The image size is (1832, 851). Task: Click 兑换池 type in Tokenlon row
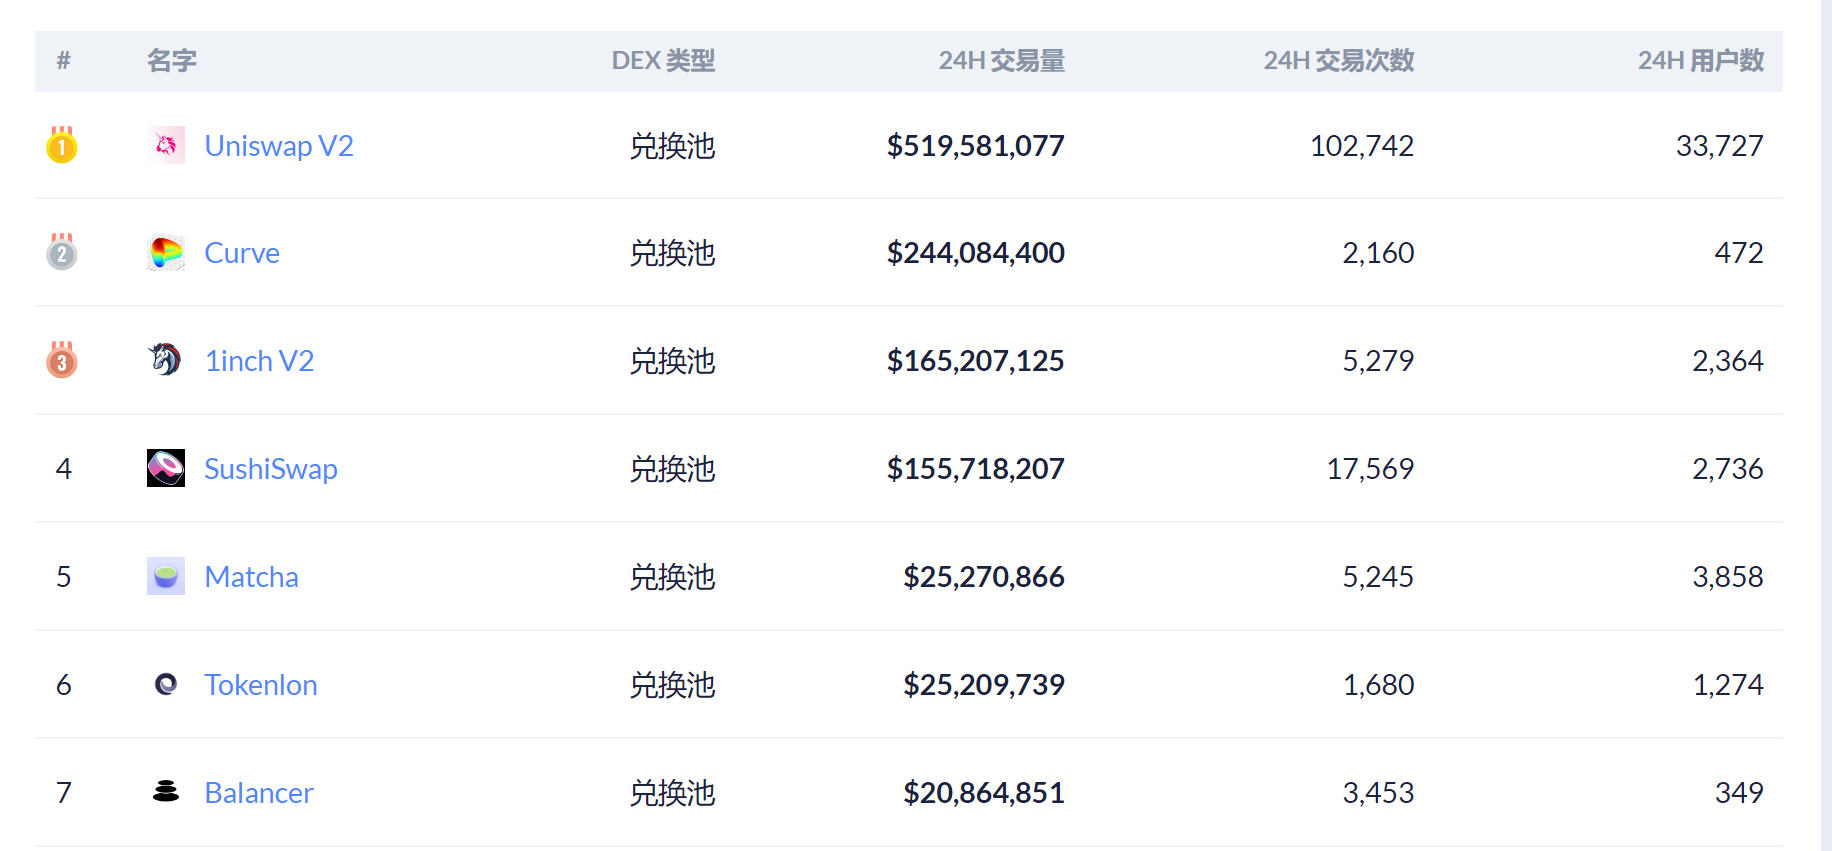[672, 685]
